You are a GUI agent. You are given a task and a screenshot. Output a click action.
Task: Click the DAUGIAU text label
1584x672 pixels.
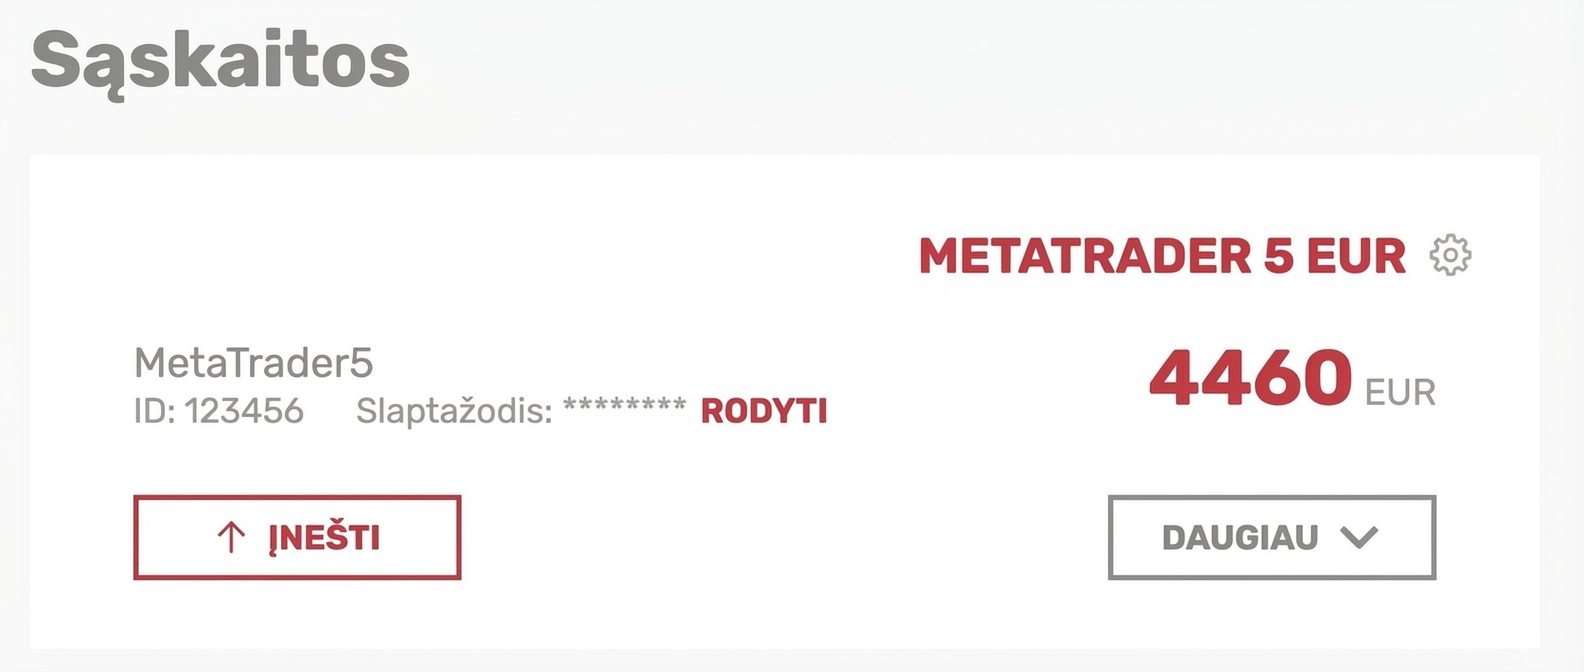click(x=1240, y=538)
